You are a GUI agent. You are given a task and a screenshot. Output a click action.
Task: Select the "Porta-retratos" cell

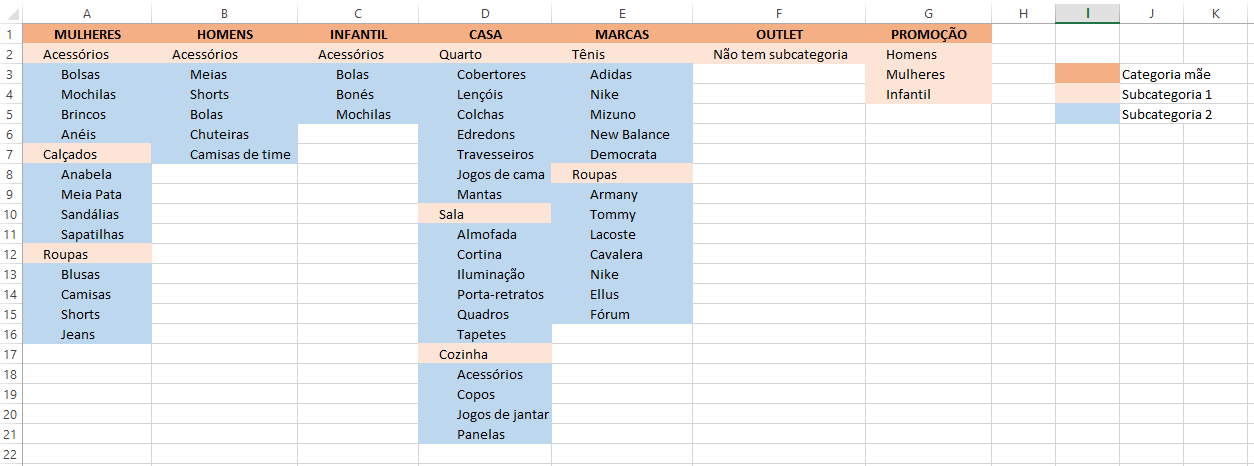pos(500,294)
